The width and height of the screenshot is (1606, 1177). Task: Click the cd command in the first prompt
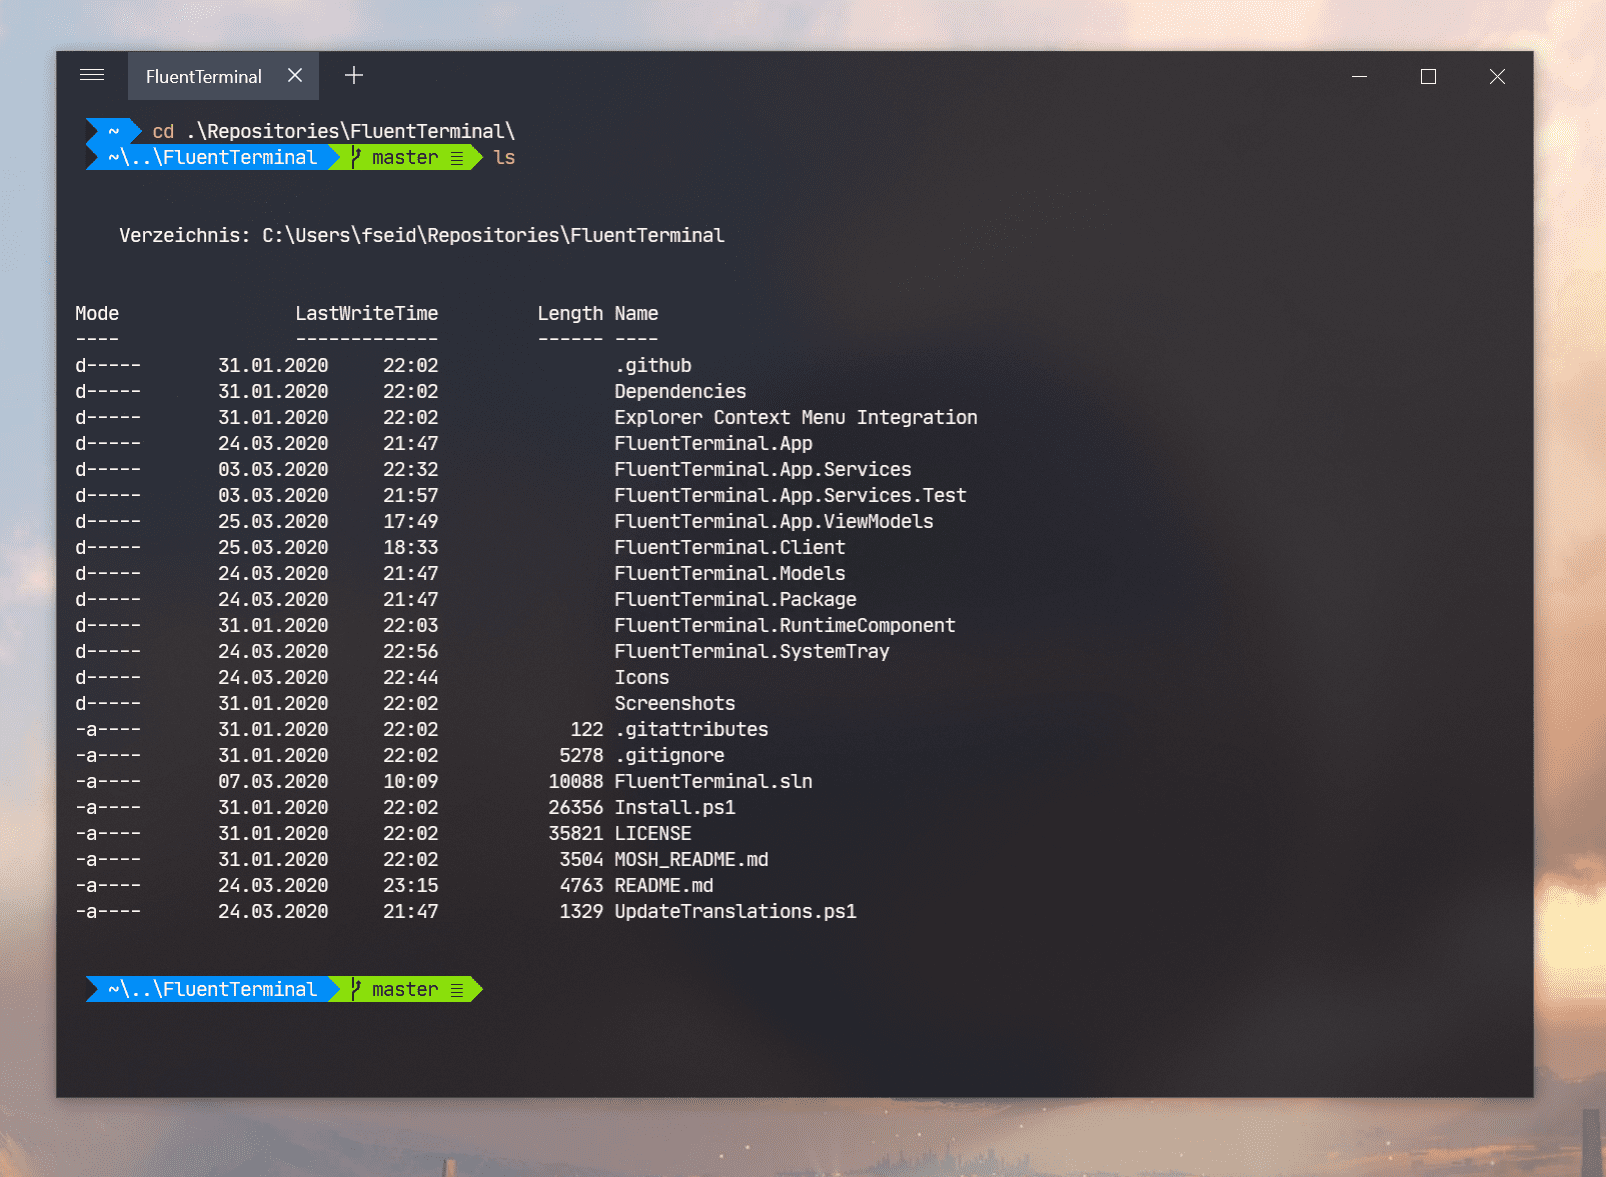tap(163, 130)
